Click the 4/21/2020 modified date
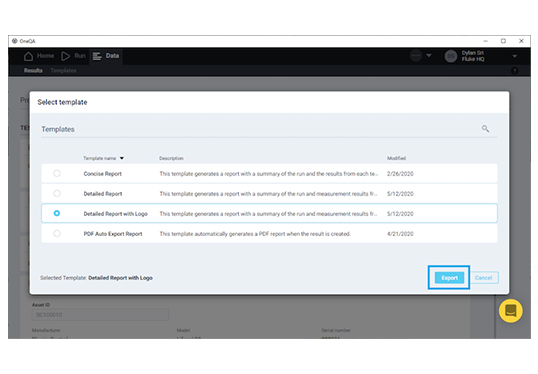This screenshot has width=538, height=374. [400, 234]
